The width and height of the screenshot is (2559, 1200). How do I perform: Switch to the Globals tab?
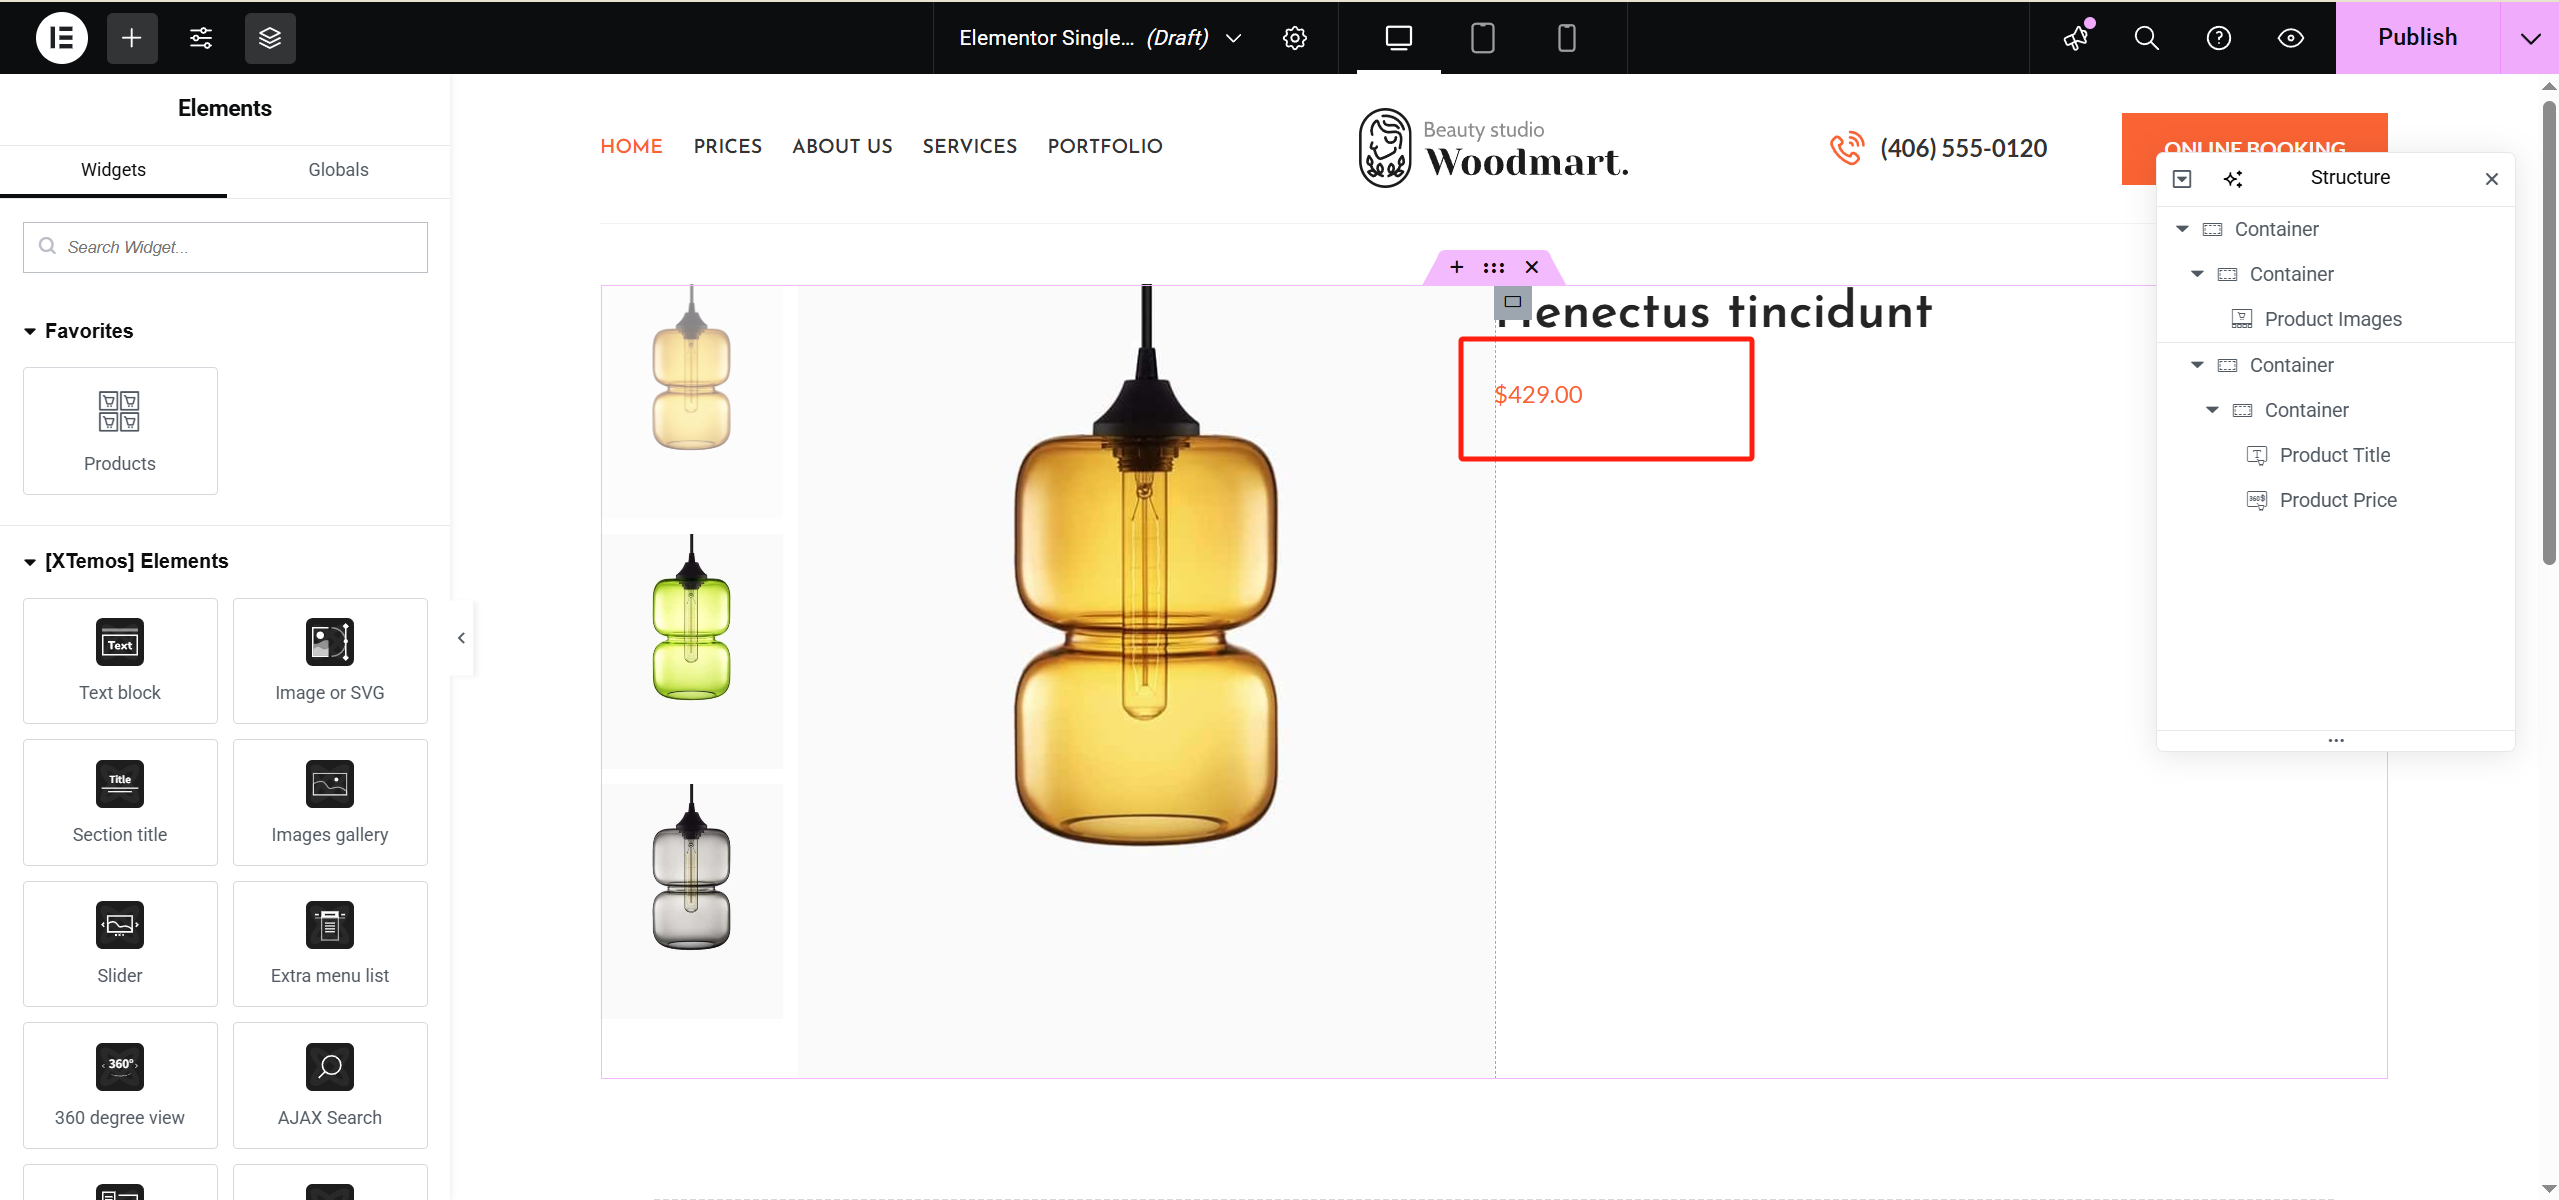click(x=338, y=170)
